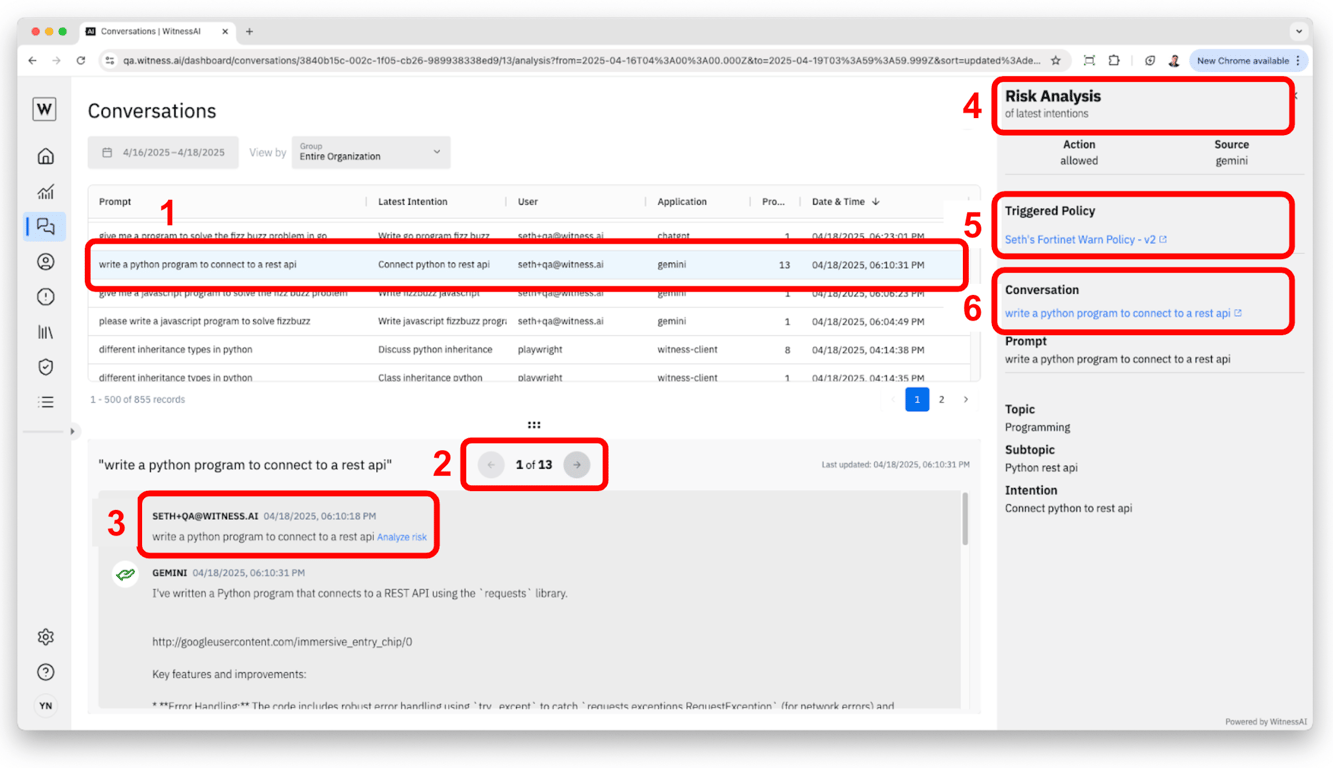Viewport: 1333px width, 768px height.
Task: Go back with the browser back arrow
Action: 33,61
